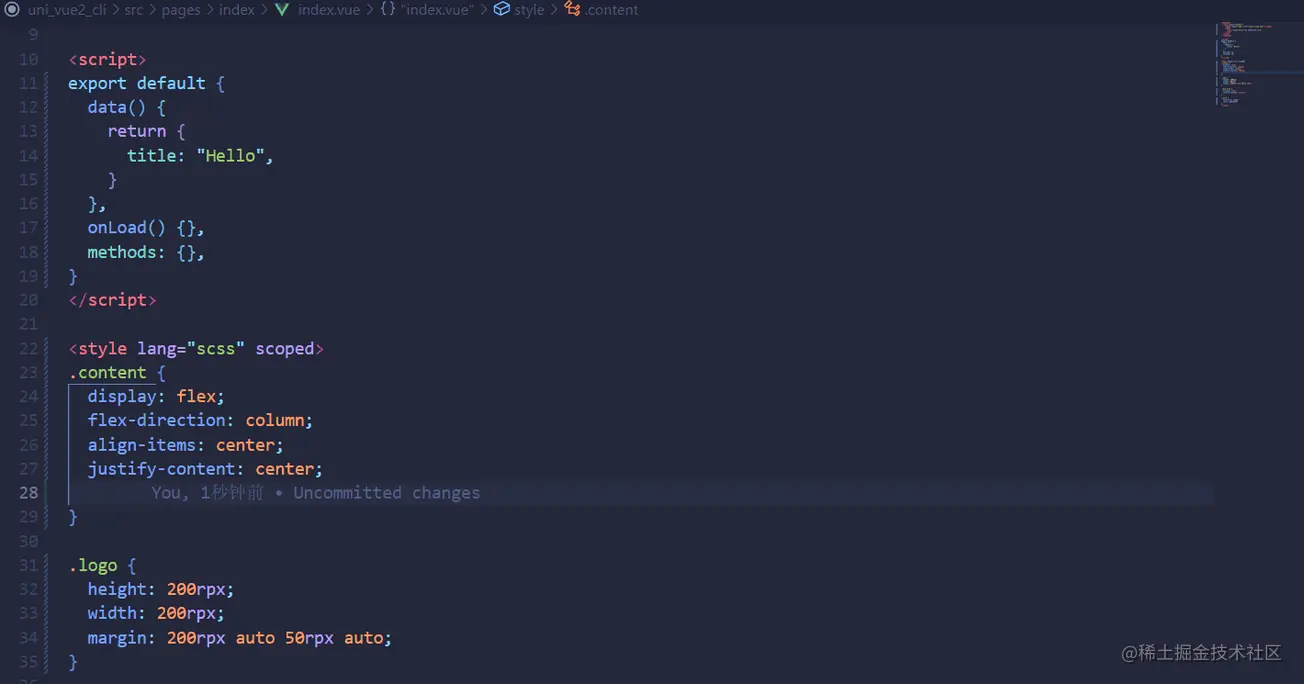The image size is (1304, 684).
Task: Click the opening script tag on line 10
Action: (107, 60)
